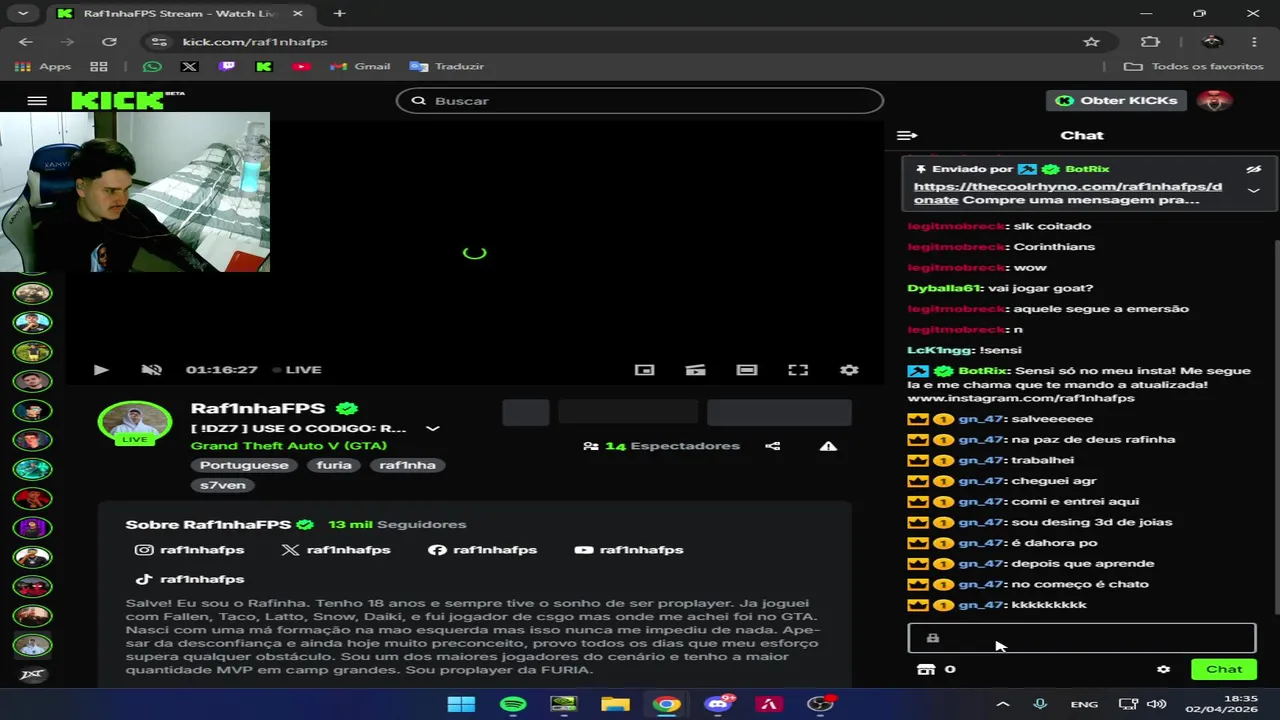The height and width of the screenshot is (720, 1280).
Task: Select the raf1nha tag
Action: 407,465
